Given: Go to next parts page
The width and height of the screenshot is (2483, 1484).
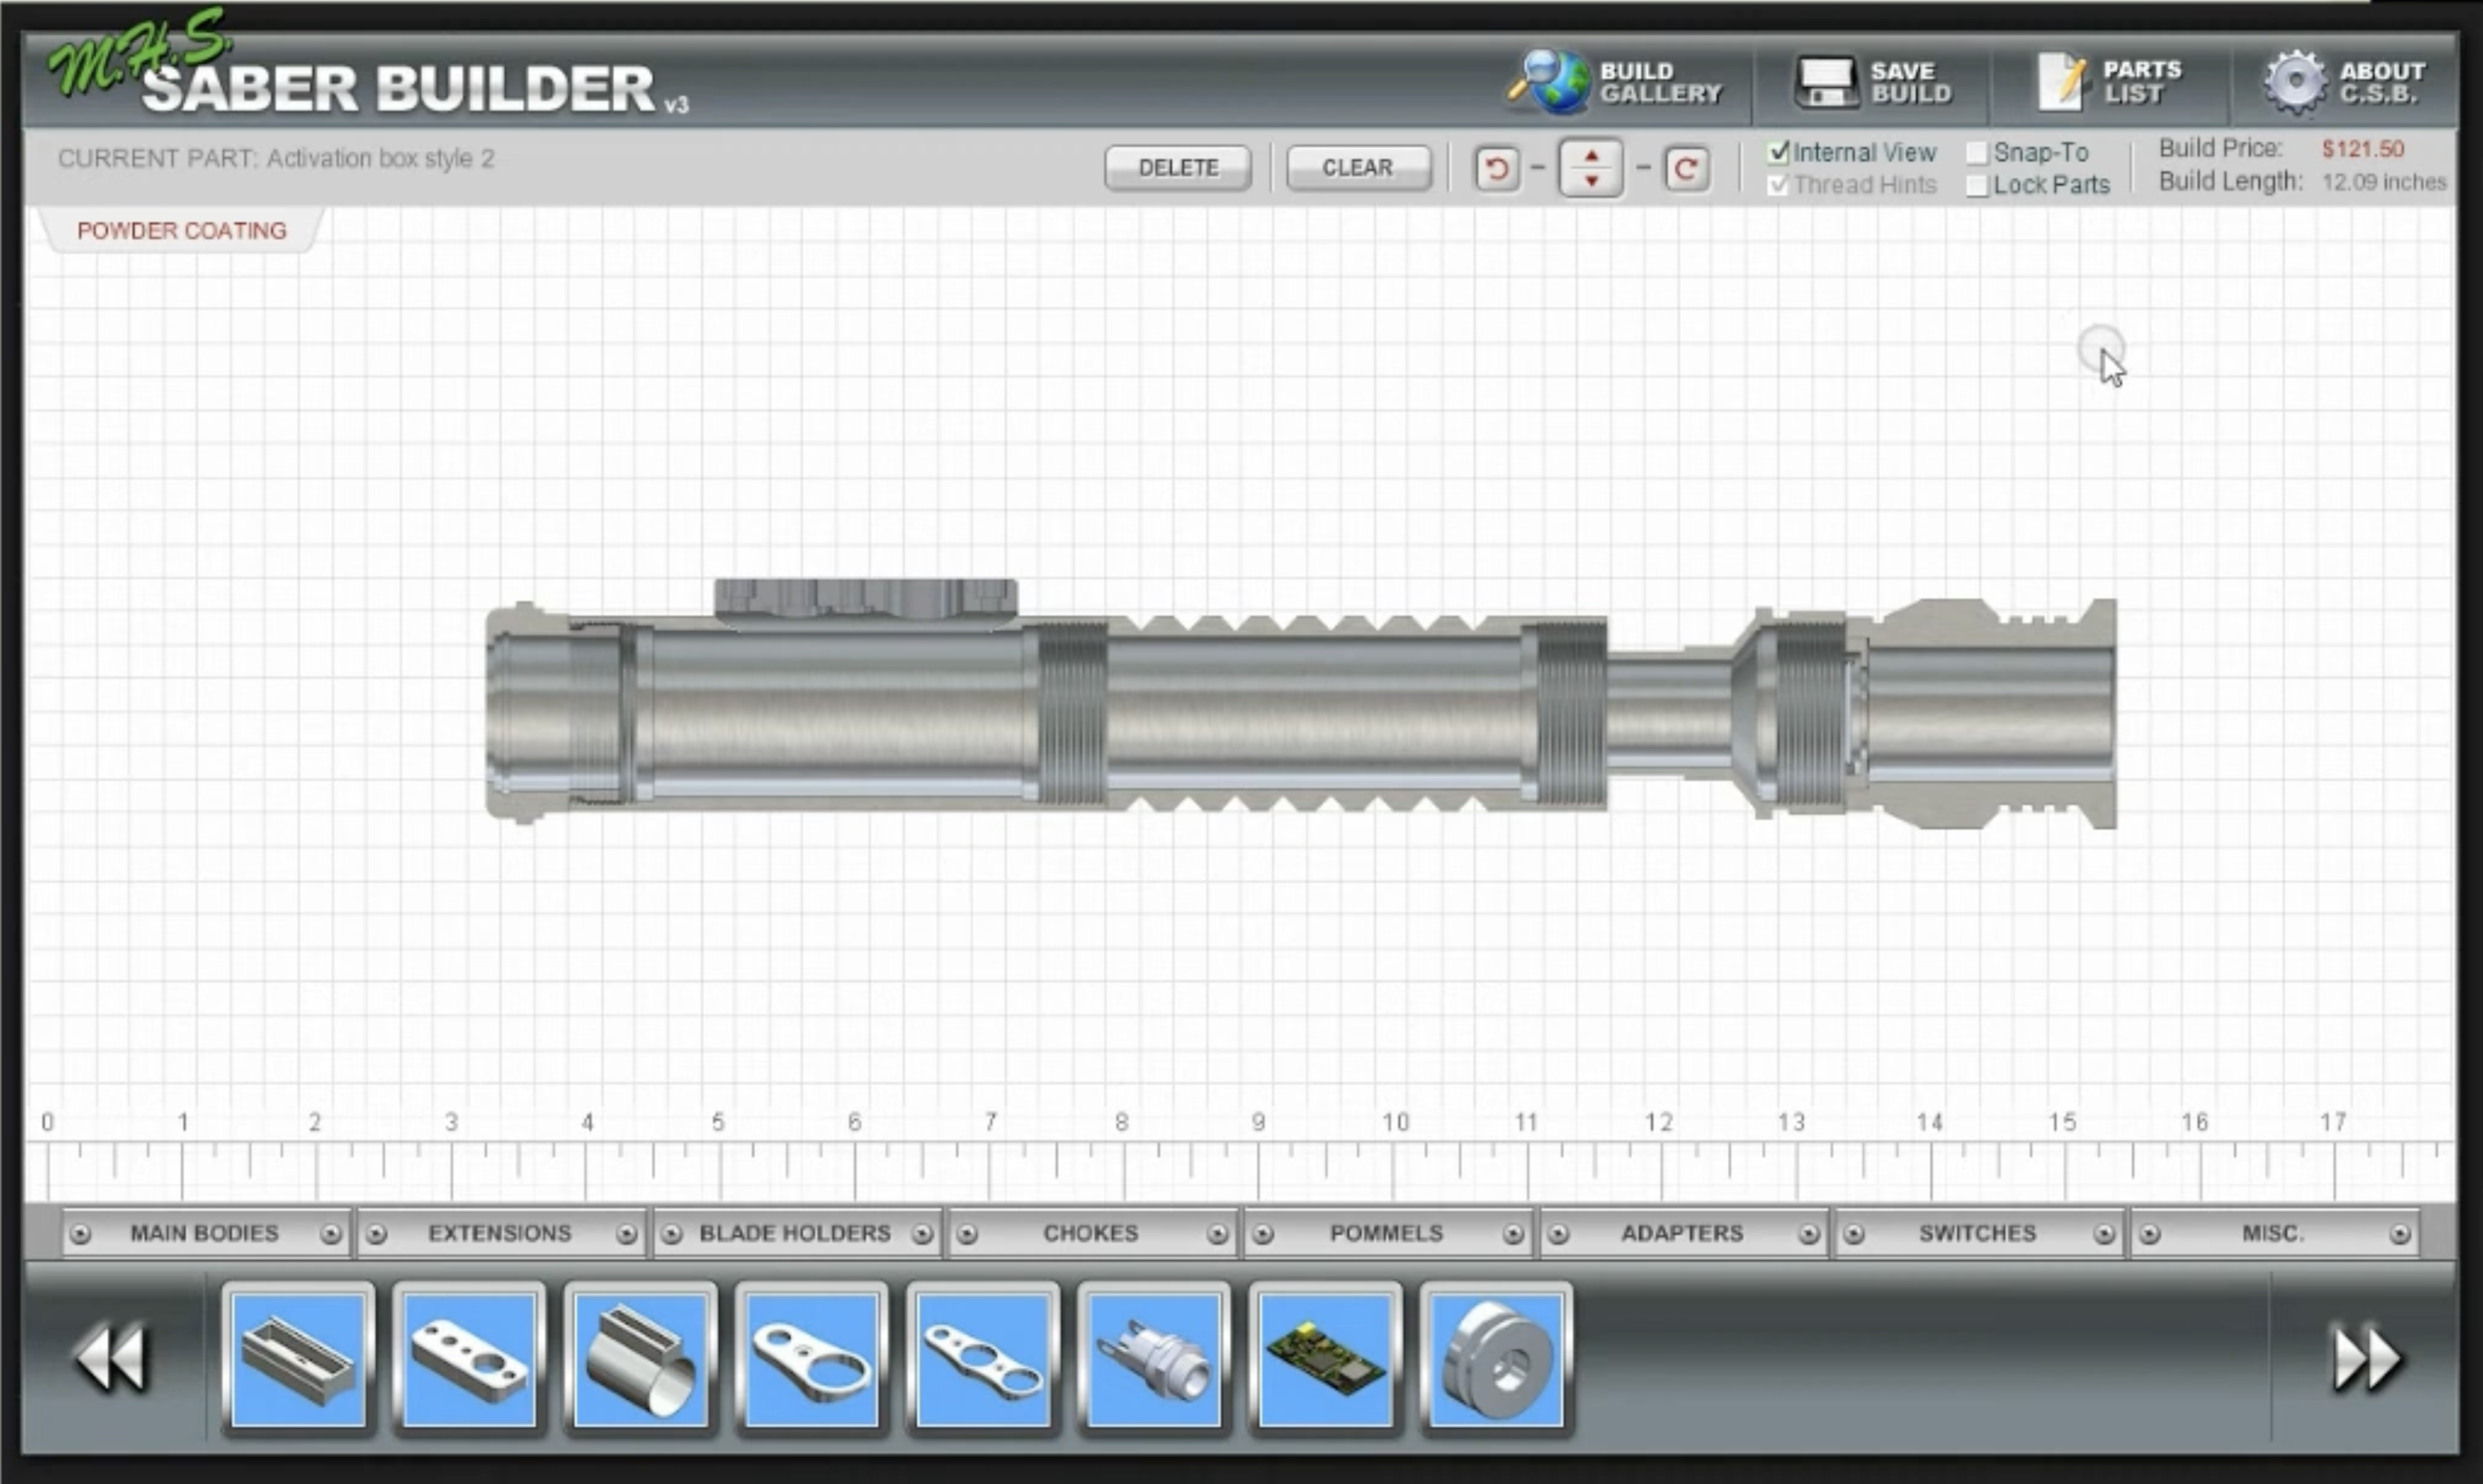Looking at the screenshot, I should tap(2367, 1358).
